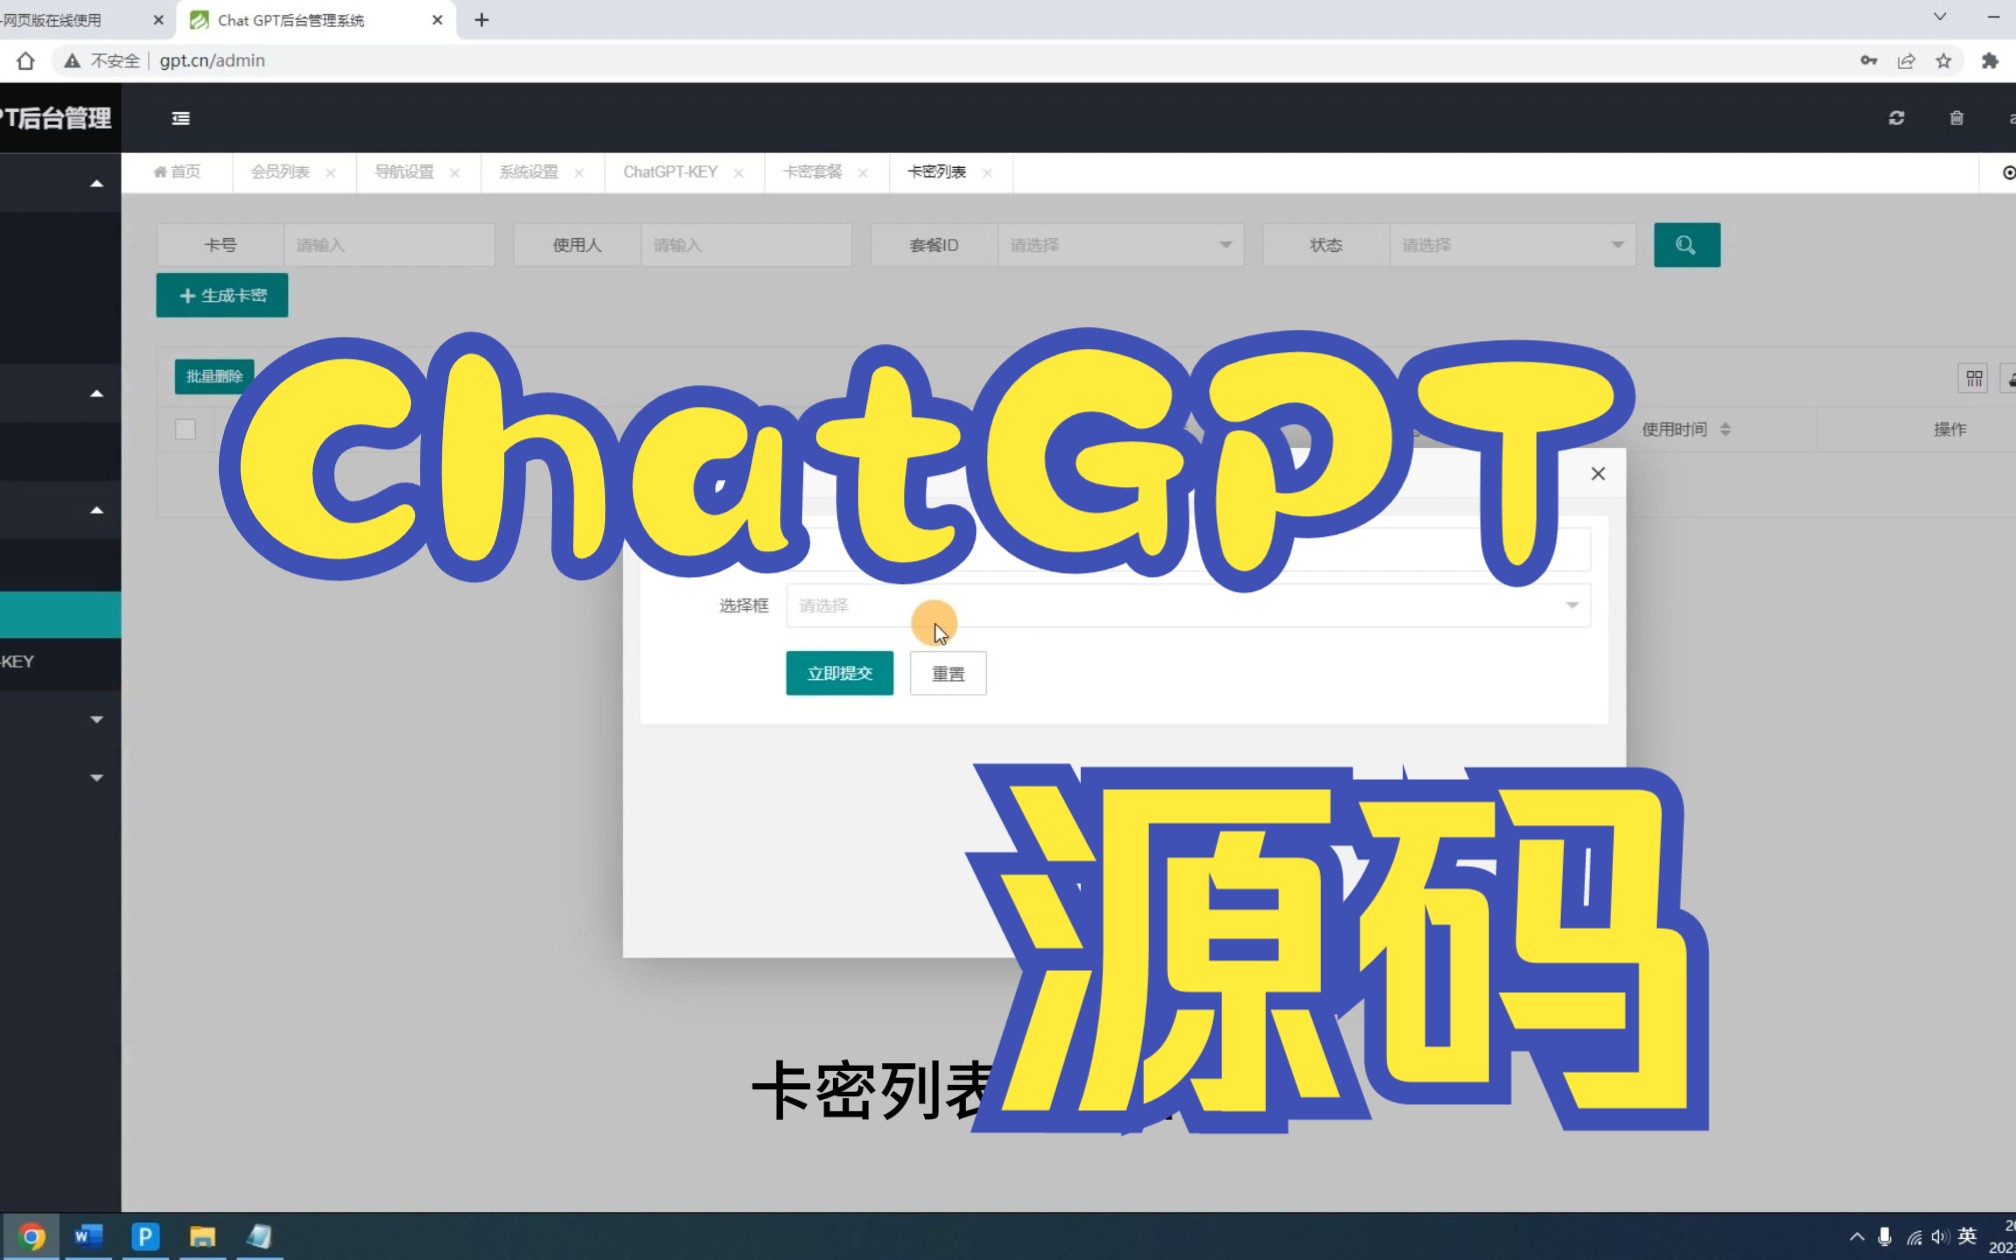
Task: Switch to the 卡密套餐 tab
Action: (x=812, y=172)
